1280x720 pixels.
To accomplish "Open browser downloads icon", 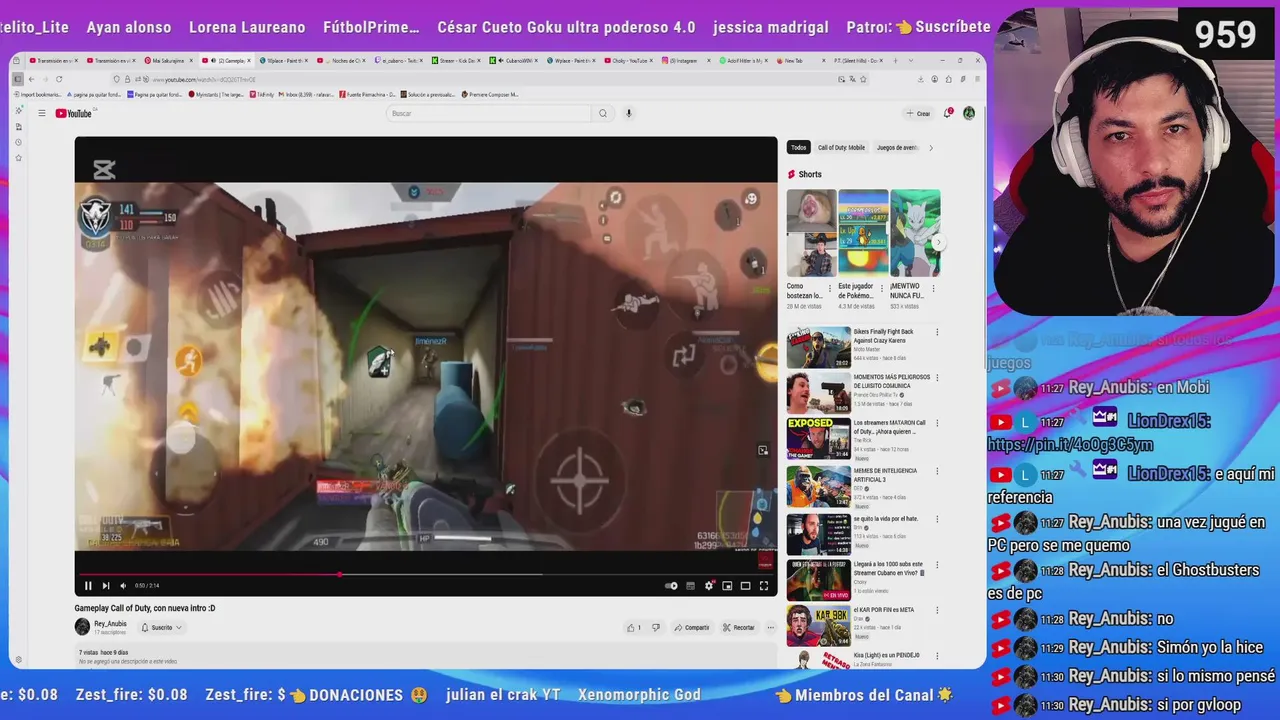I will coord(921,79).
